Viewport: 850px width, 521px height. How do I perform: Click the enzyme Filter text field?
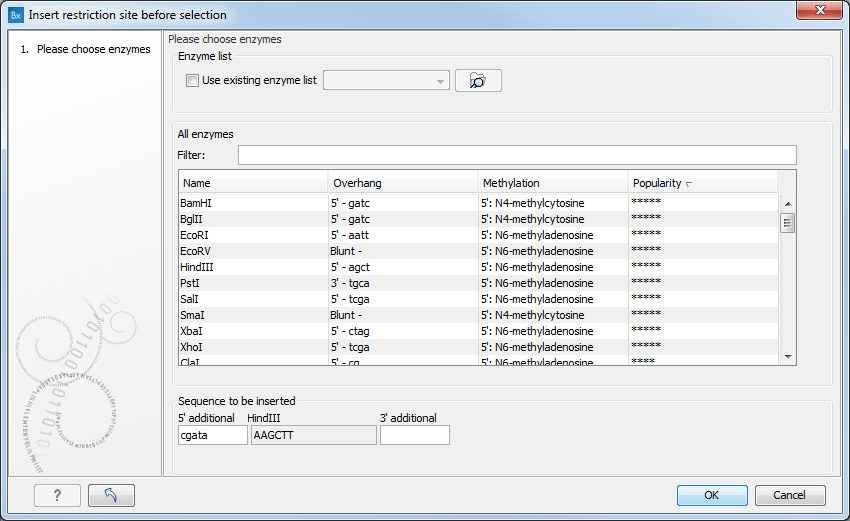click(x=517, y=155)
